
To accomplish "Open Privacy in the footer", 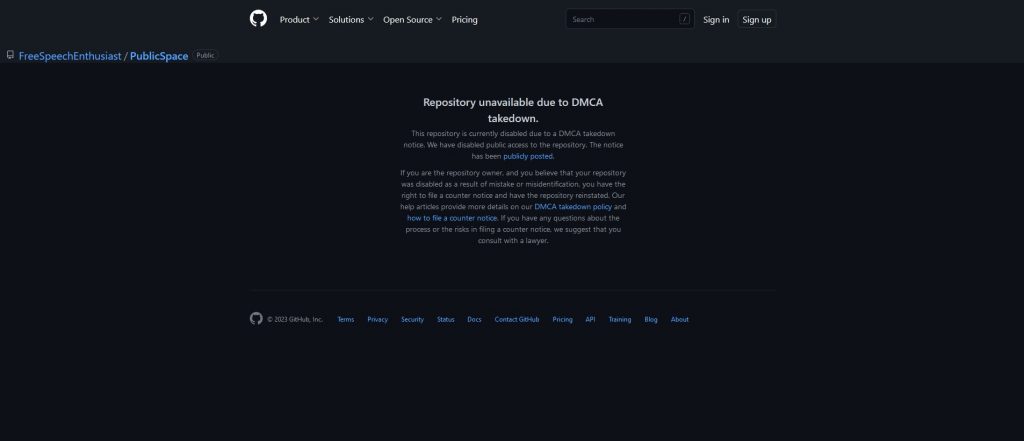I will point(377,319).
